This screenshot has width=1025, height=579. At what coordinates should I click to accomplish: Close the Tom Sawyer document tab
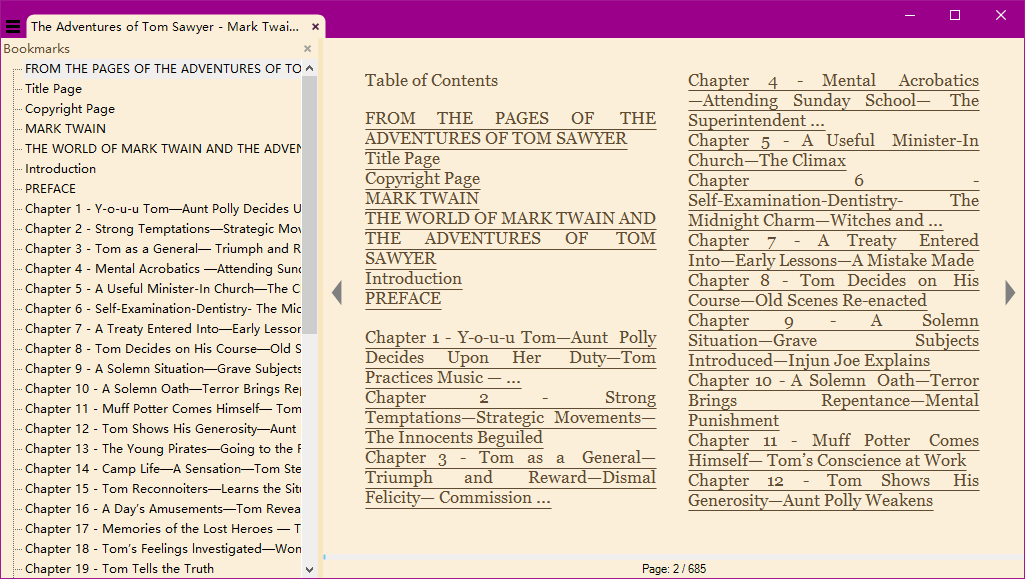click(x=315, y=27)
